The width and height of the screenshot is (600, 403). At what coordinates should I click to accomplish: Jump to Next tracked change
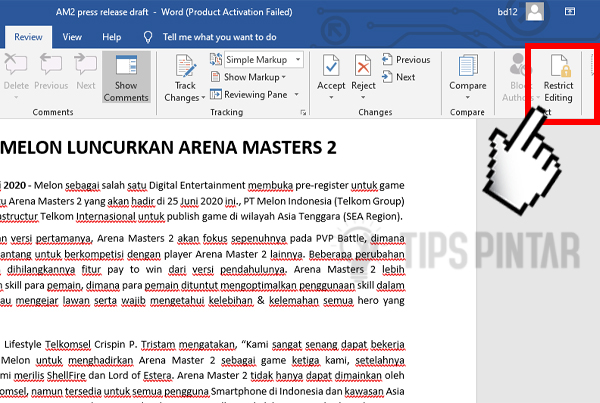point(399,77)
